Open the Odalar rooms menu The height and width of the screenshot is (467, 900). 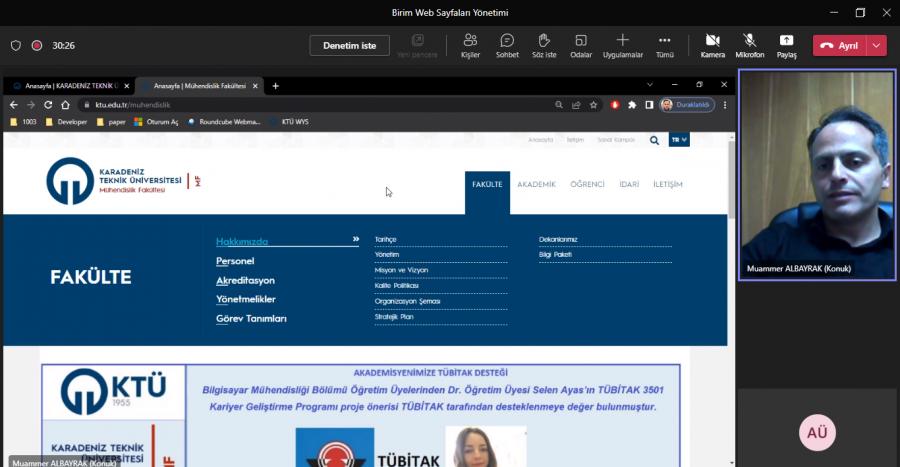click(x=581, y=46)
